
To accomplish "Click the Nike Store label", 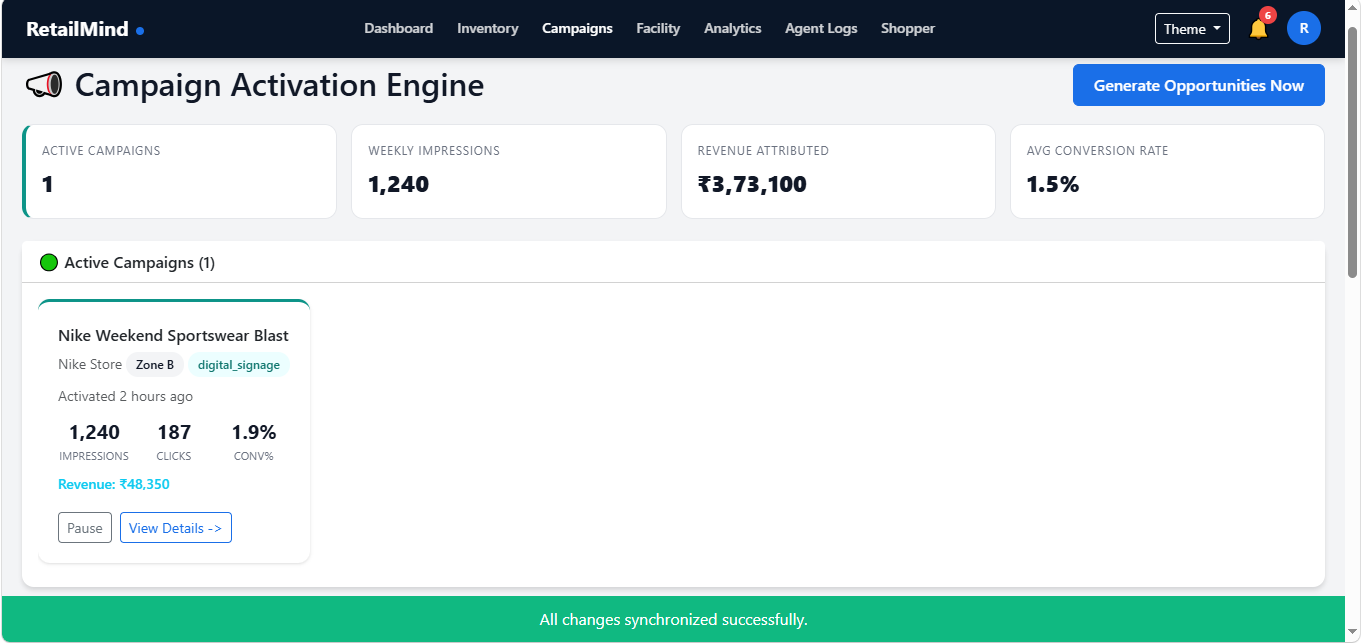I will point(90,365).
